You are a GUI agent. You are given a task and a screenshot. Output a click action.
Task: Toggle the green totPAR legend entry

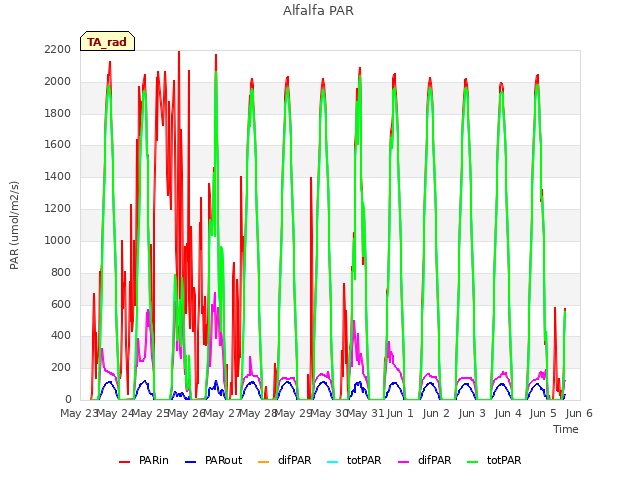[494, 460]
